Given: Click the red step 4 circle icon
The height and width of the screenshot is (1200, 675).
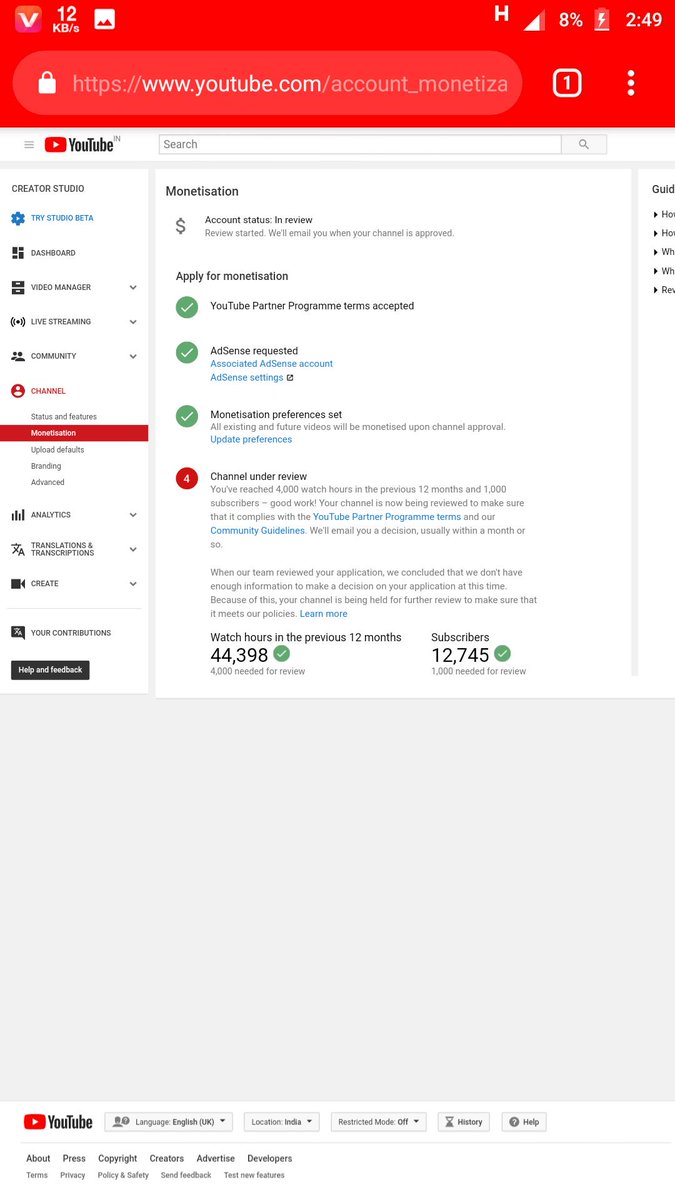Looking at the screenshot, I should (x=187, y=478).
